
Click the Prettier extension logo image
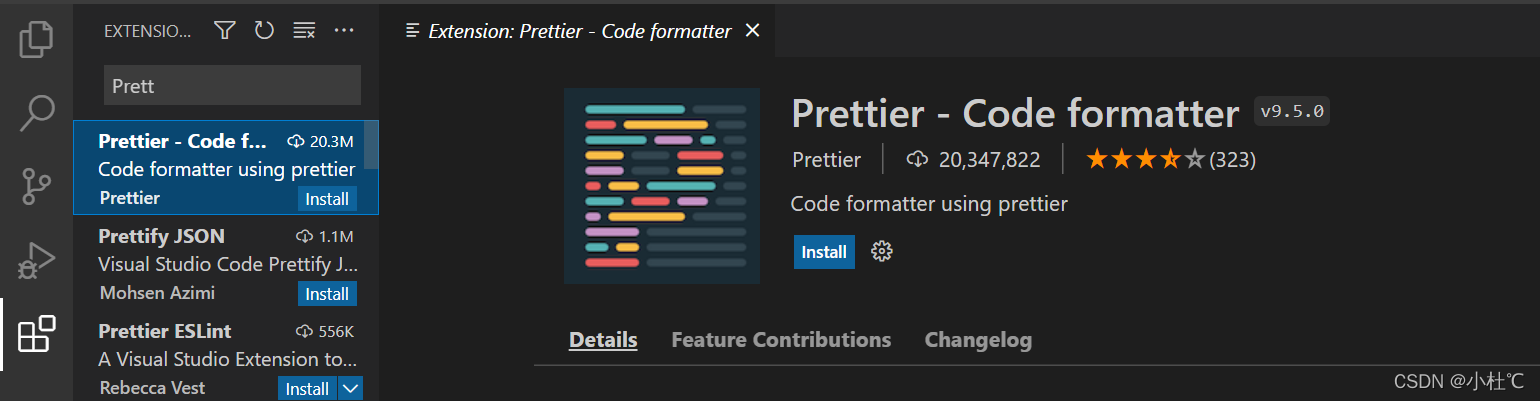click(x=662, y=186)
